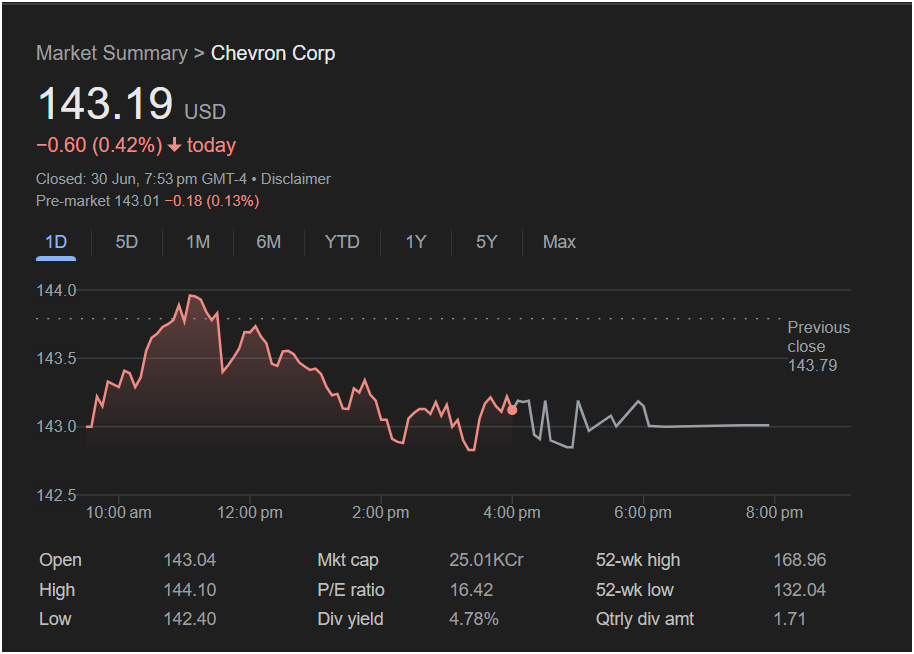Open the 1M chart range
The image size is (914, 654).
point(198,242)
